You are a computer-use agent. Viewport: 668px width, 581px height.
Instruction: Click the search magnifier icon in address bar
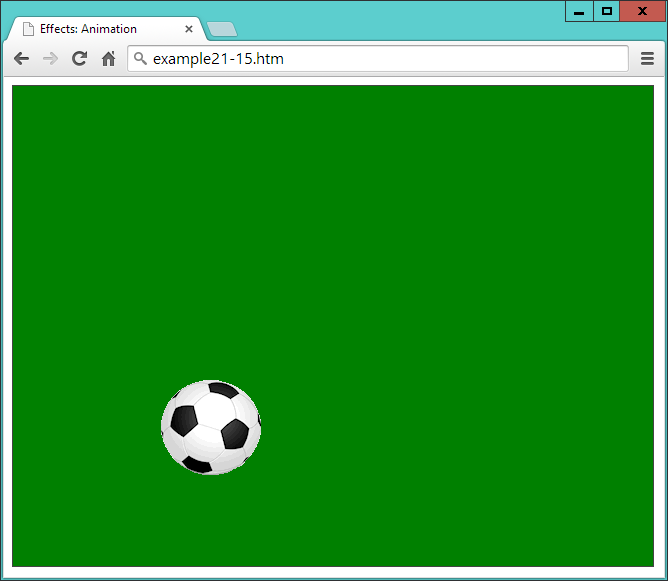coord(140,58)
